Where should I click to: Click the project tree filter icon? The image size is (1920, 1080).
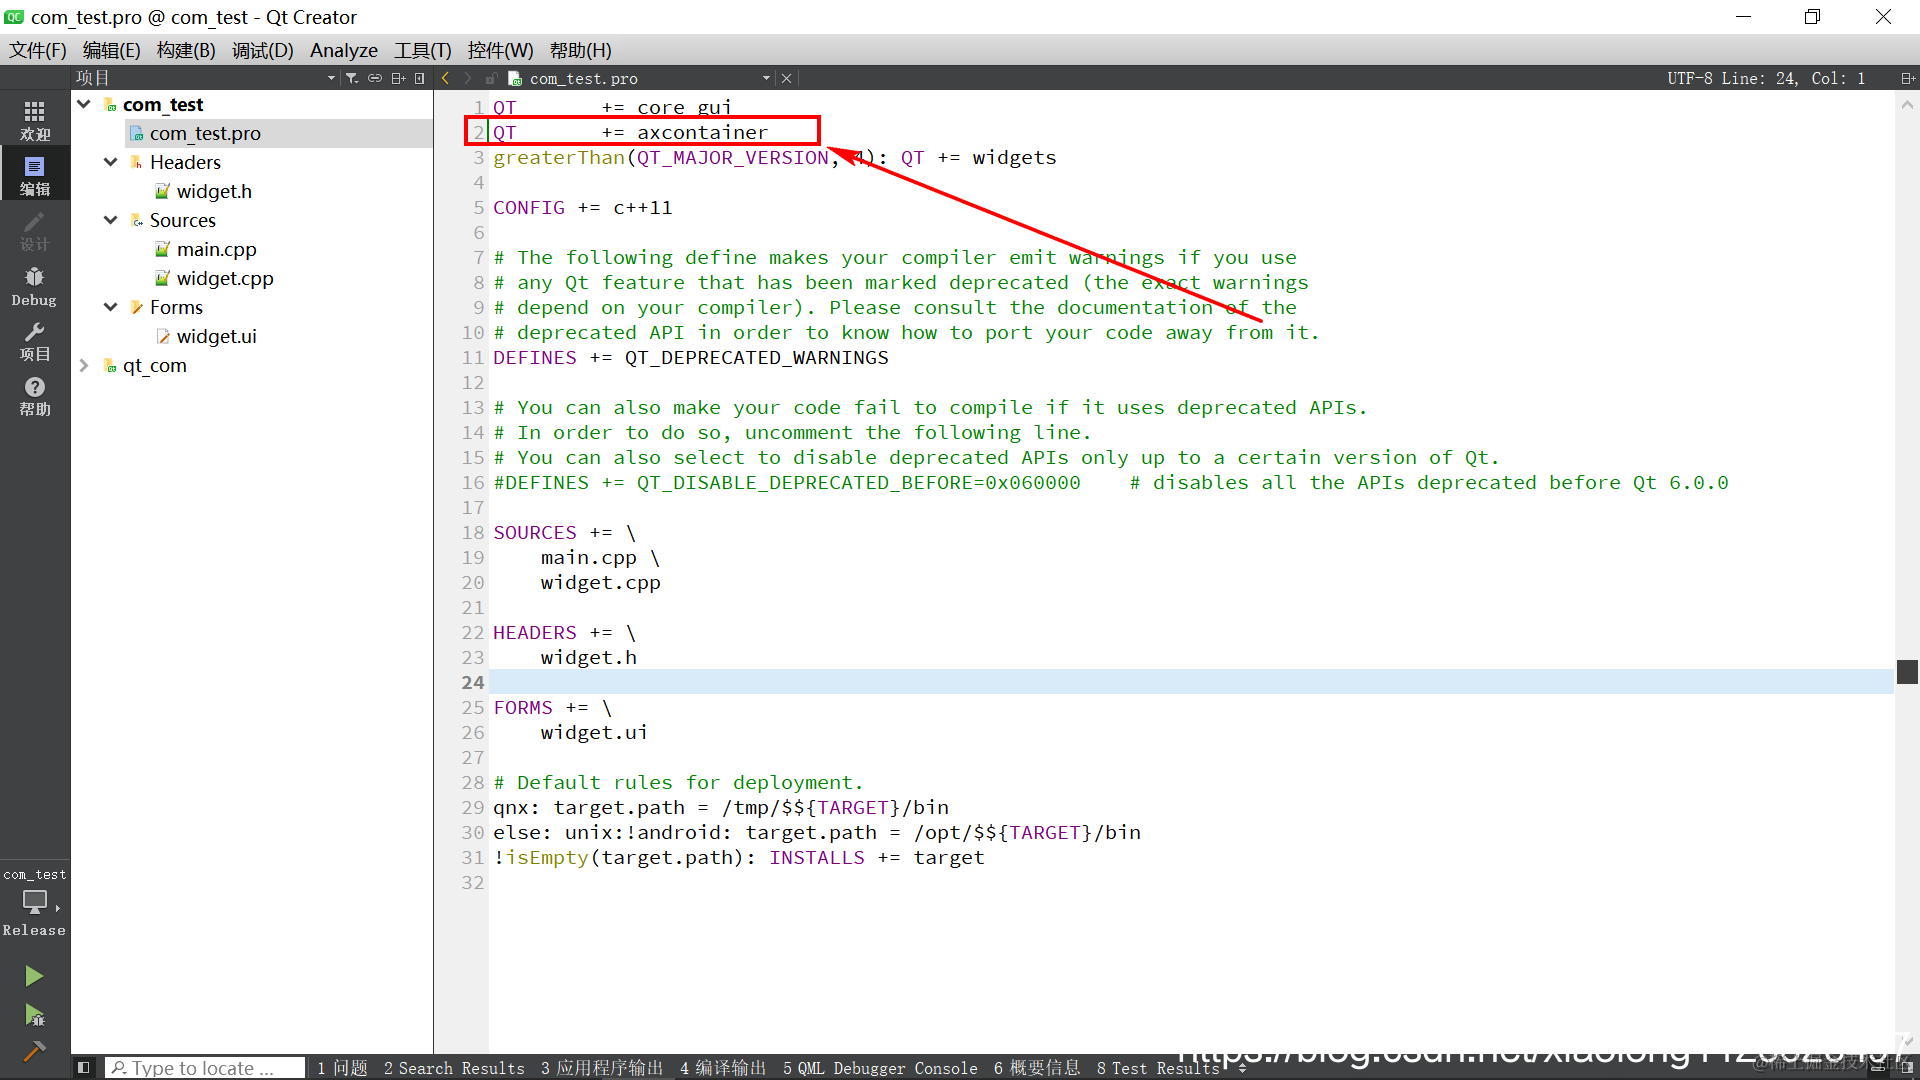click(x=352, y=78)
